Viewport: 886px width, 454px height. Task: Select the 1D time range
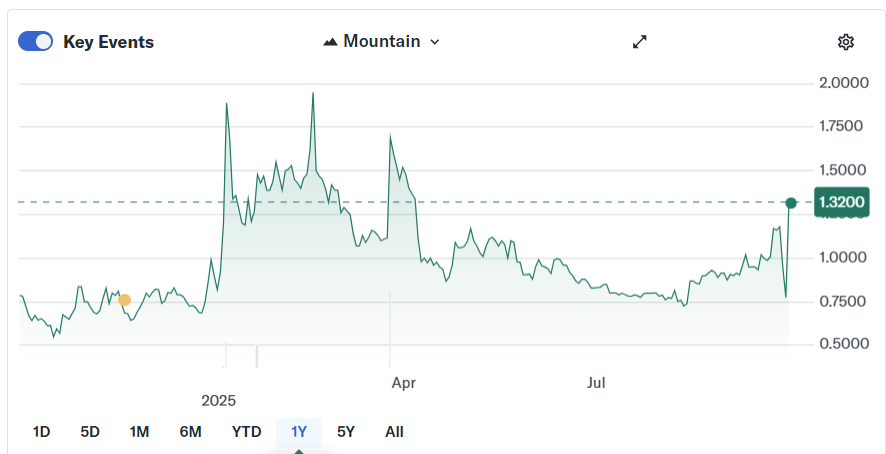pyautogui.click(x=41, y=432)
